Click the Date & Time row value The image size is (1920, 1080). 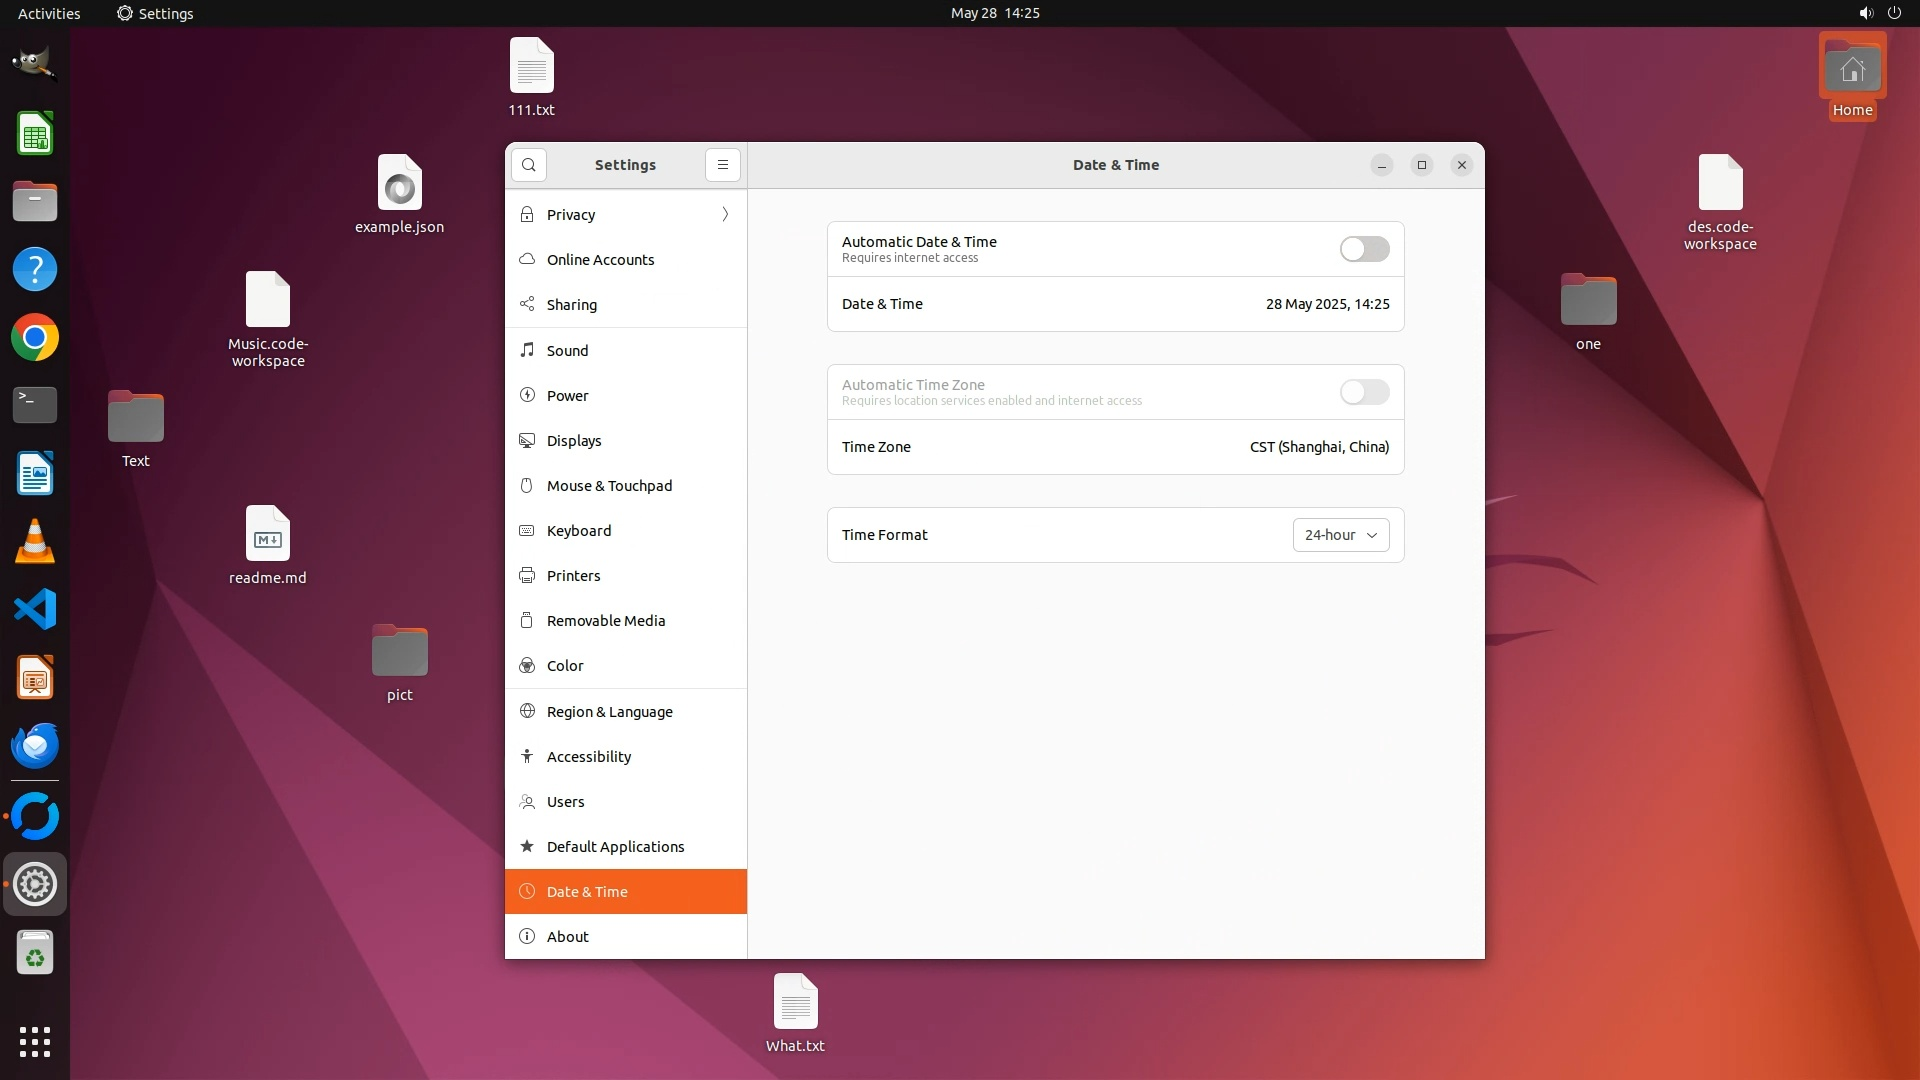point(1327,304)
